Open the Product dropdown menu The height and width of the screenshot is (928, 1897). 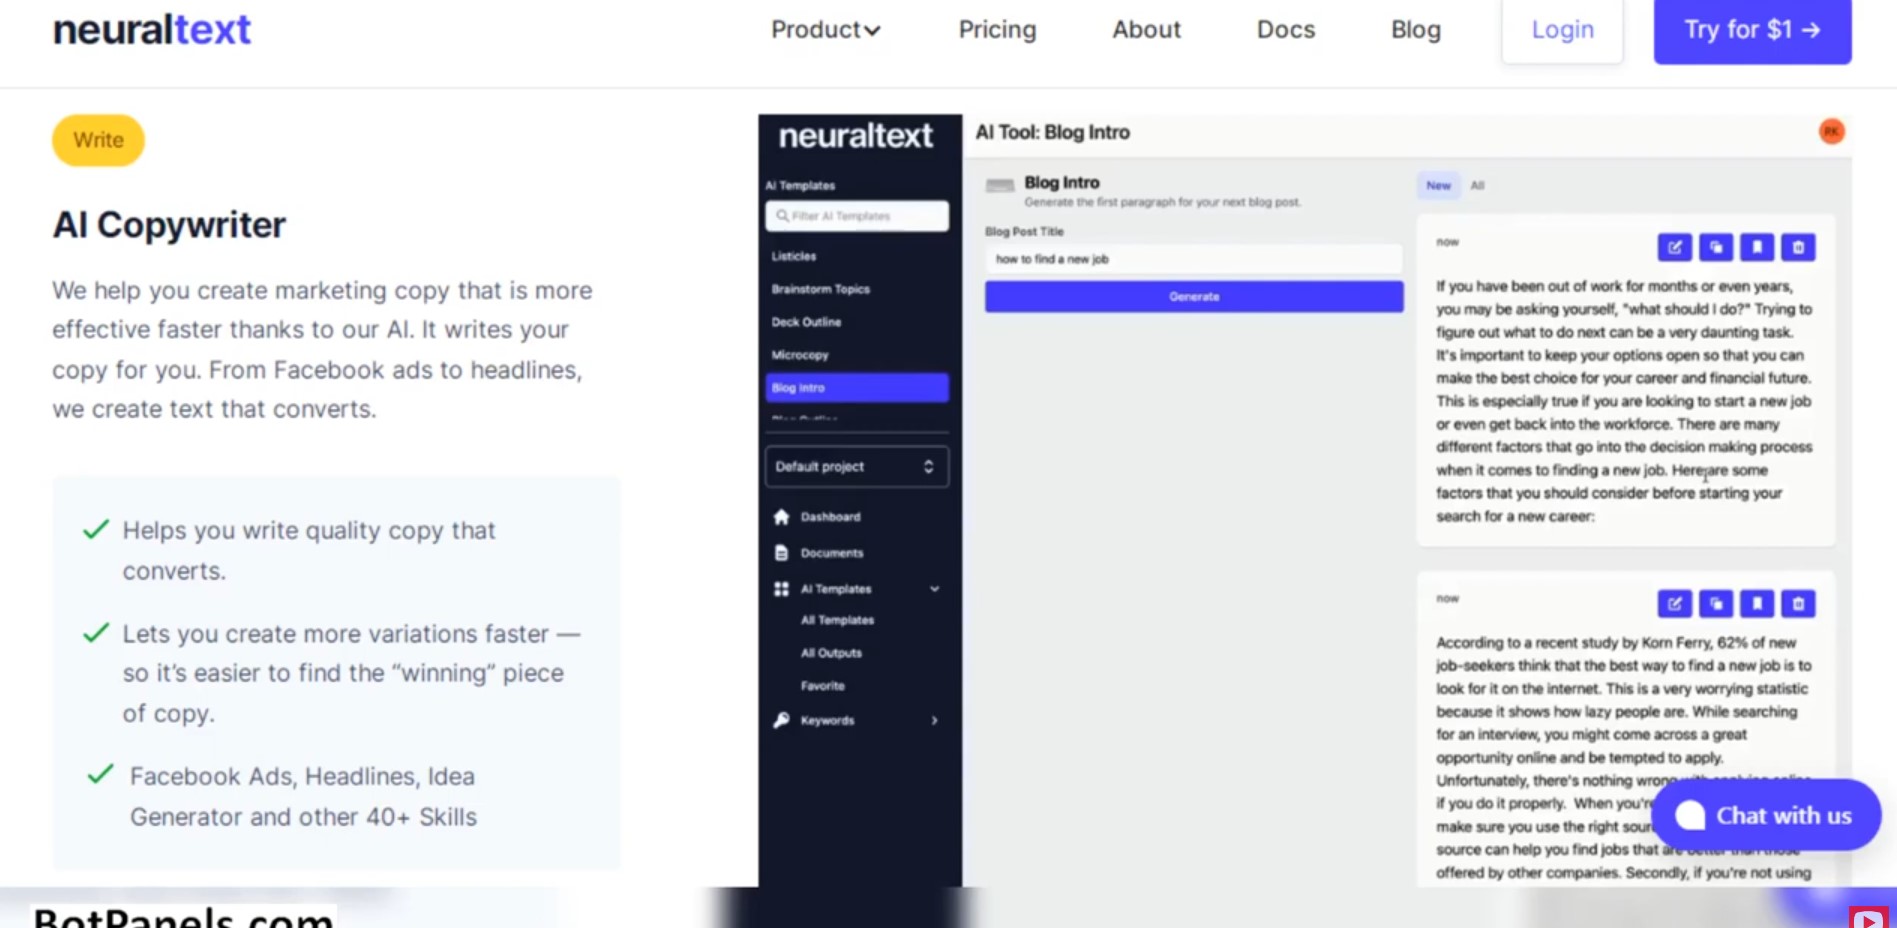pyautogui.click(x=825, y=30)
